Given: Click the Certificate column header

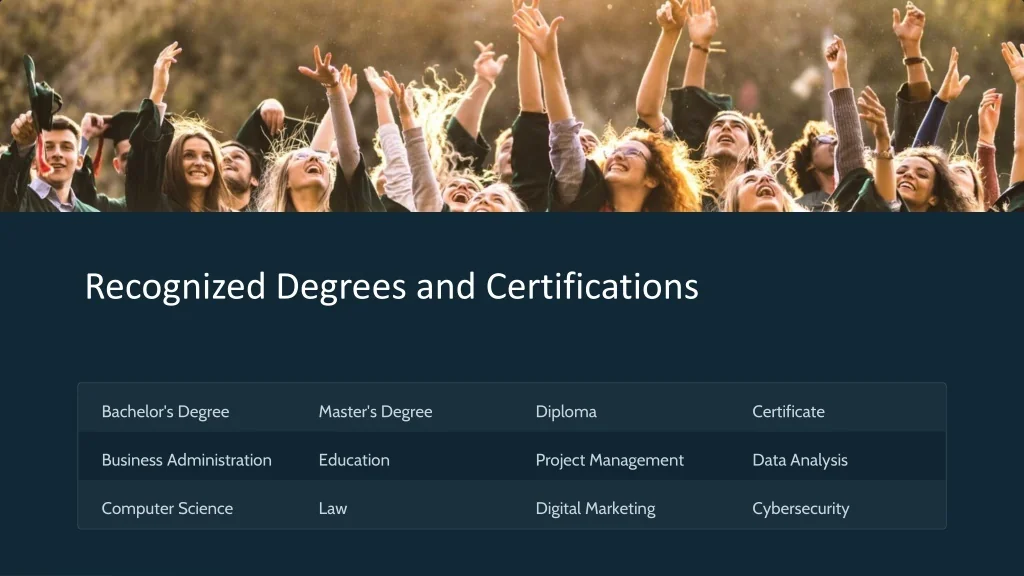Looking at the screenshot, I should click(x=788, y=412).
